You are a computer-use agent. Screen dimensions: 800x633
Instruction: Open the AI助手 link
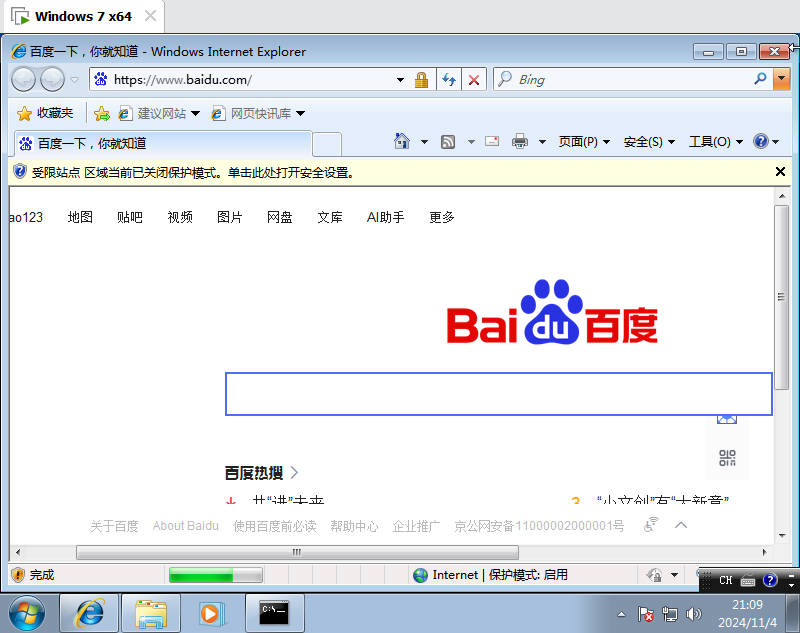385,217
